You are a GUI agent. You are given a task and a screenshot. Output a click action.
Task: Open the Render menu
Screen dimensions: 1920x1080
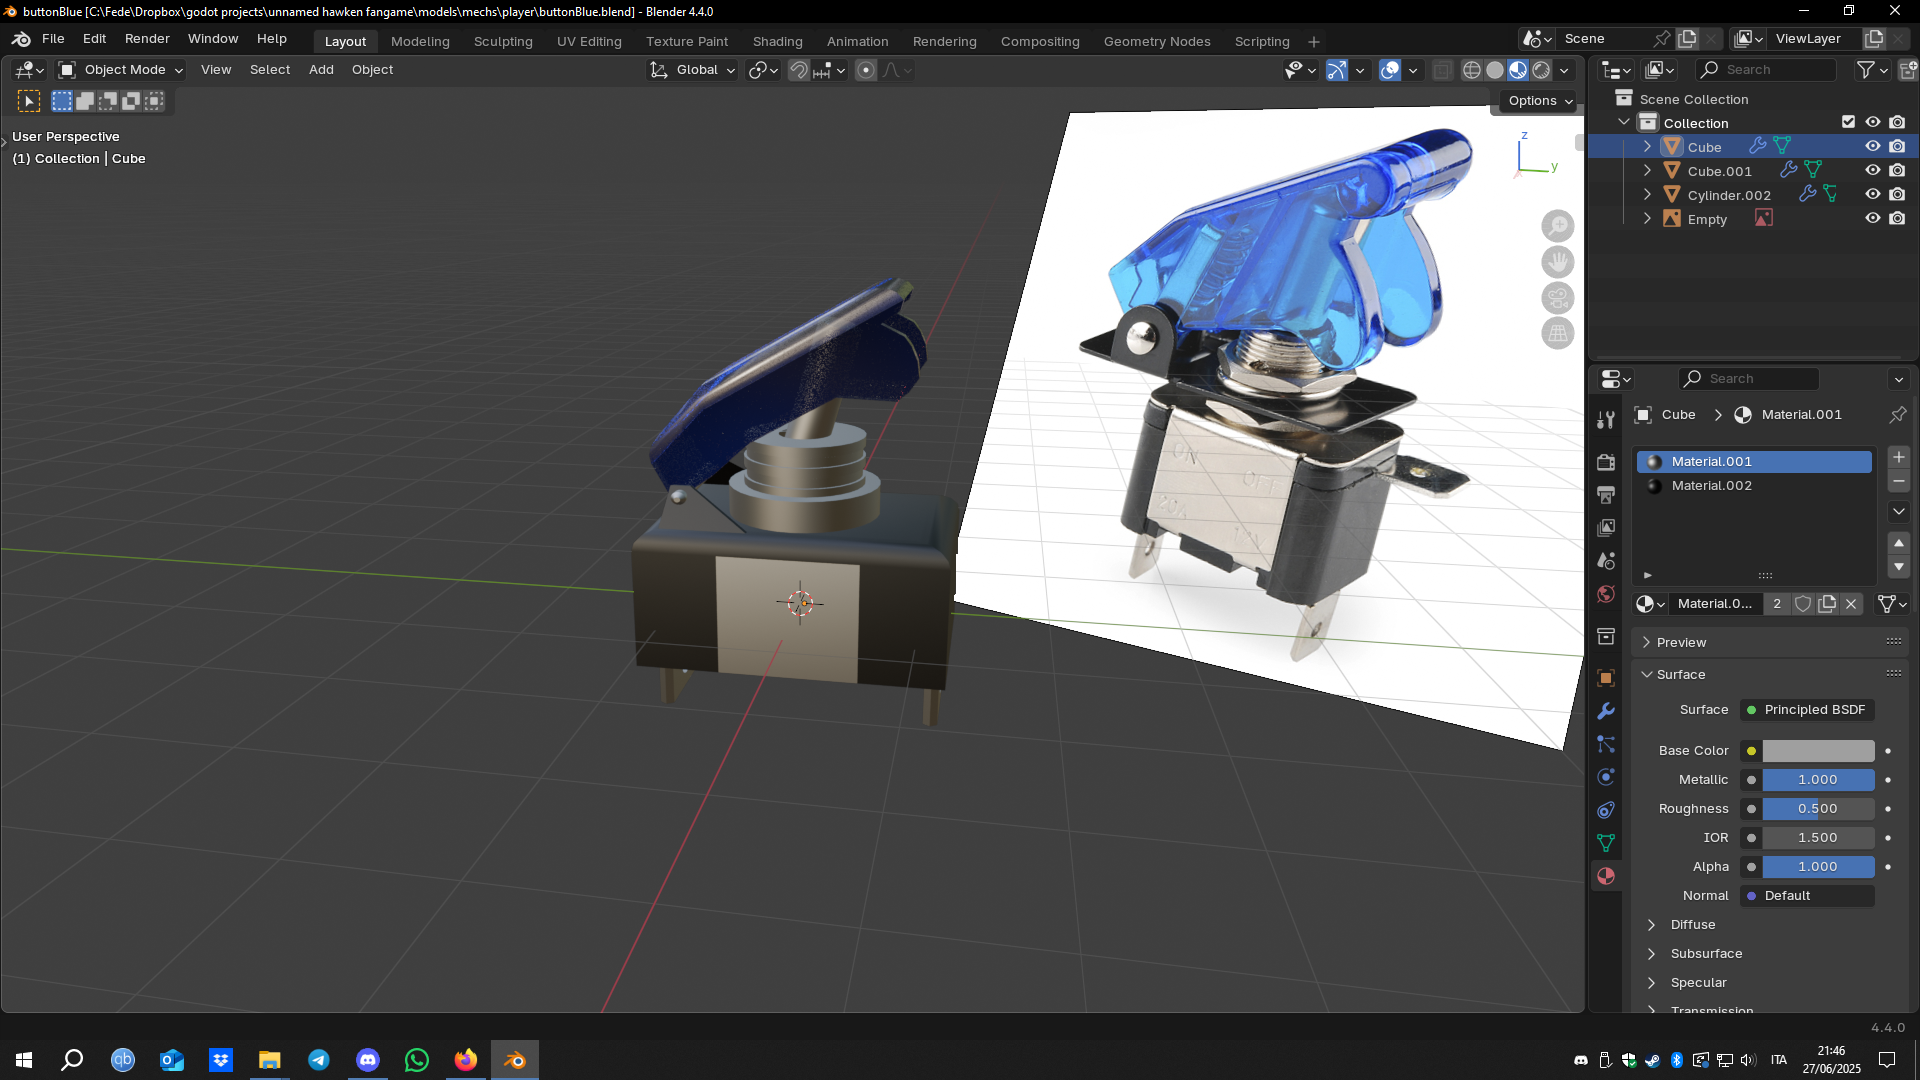click(147, 39)
